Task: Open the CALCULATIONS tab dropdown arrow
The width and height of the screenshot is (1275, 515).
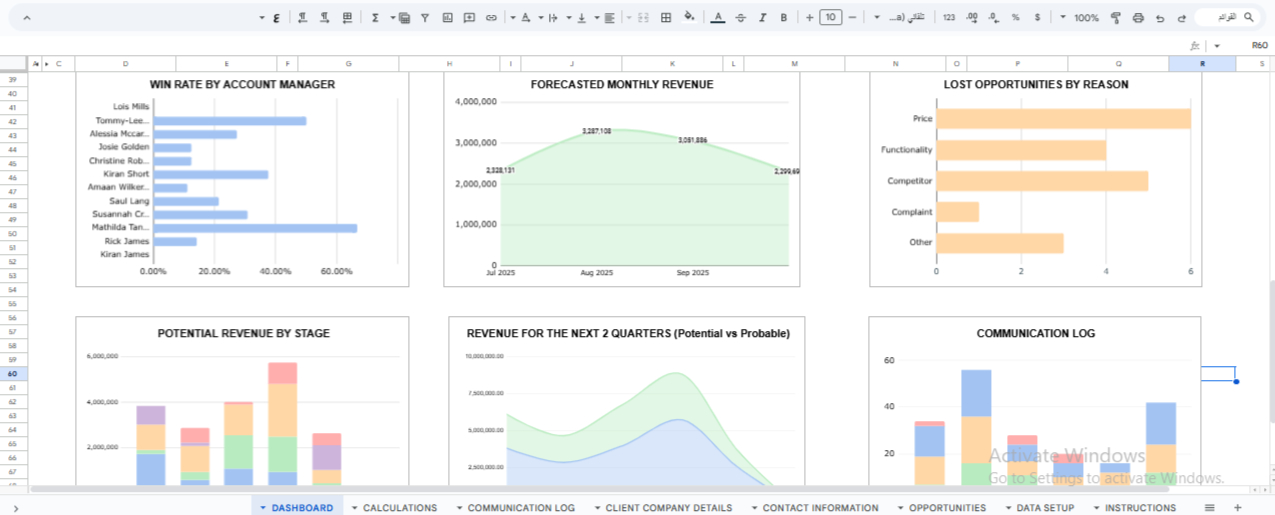Action: coord(355,508)
